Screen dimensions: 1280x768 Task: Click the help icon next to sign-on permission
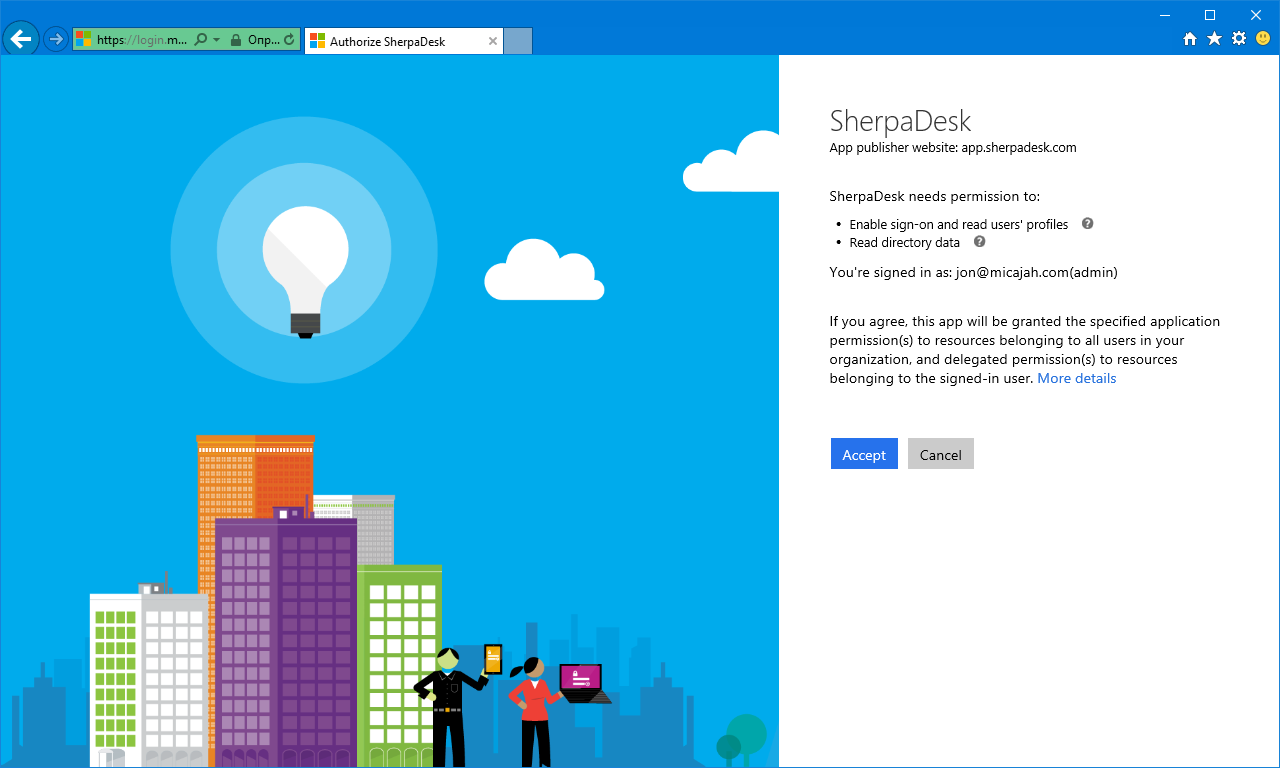pyautogui.click(x=1086, y=224)
